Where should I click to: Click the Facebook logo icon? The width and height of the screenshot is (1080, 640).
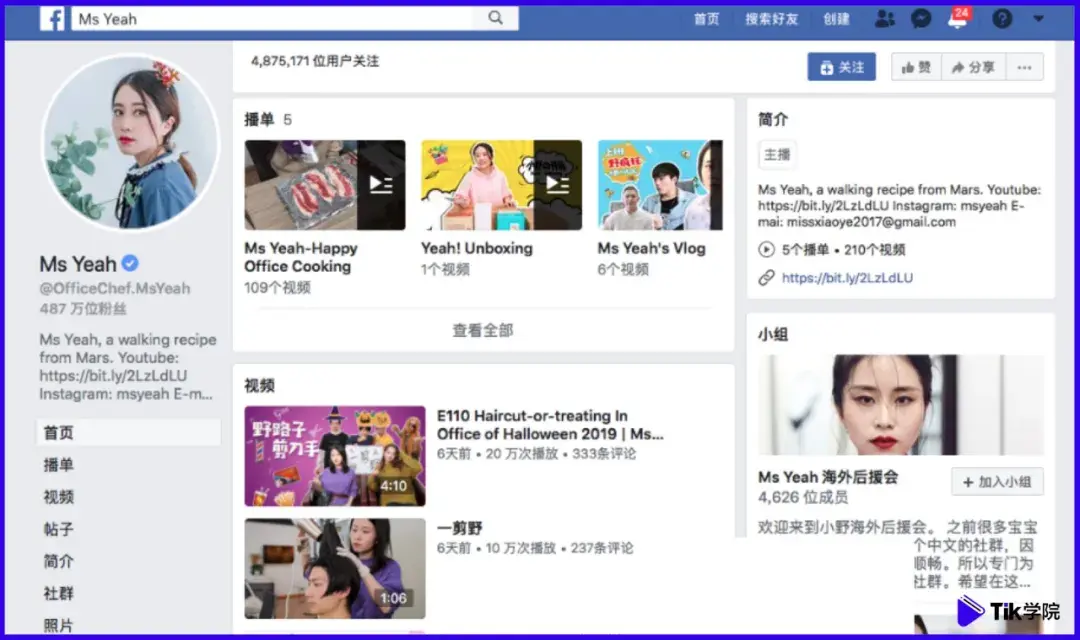52,19
